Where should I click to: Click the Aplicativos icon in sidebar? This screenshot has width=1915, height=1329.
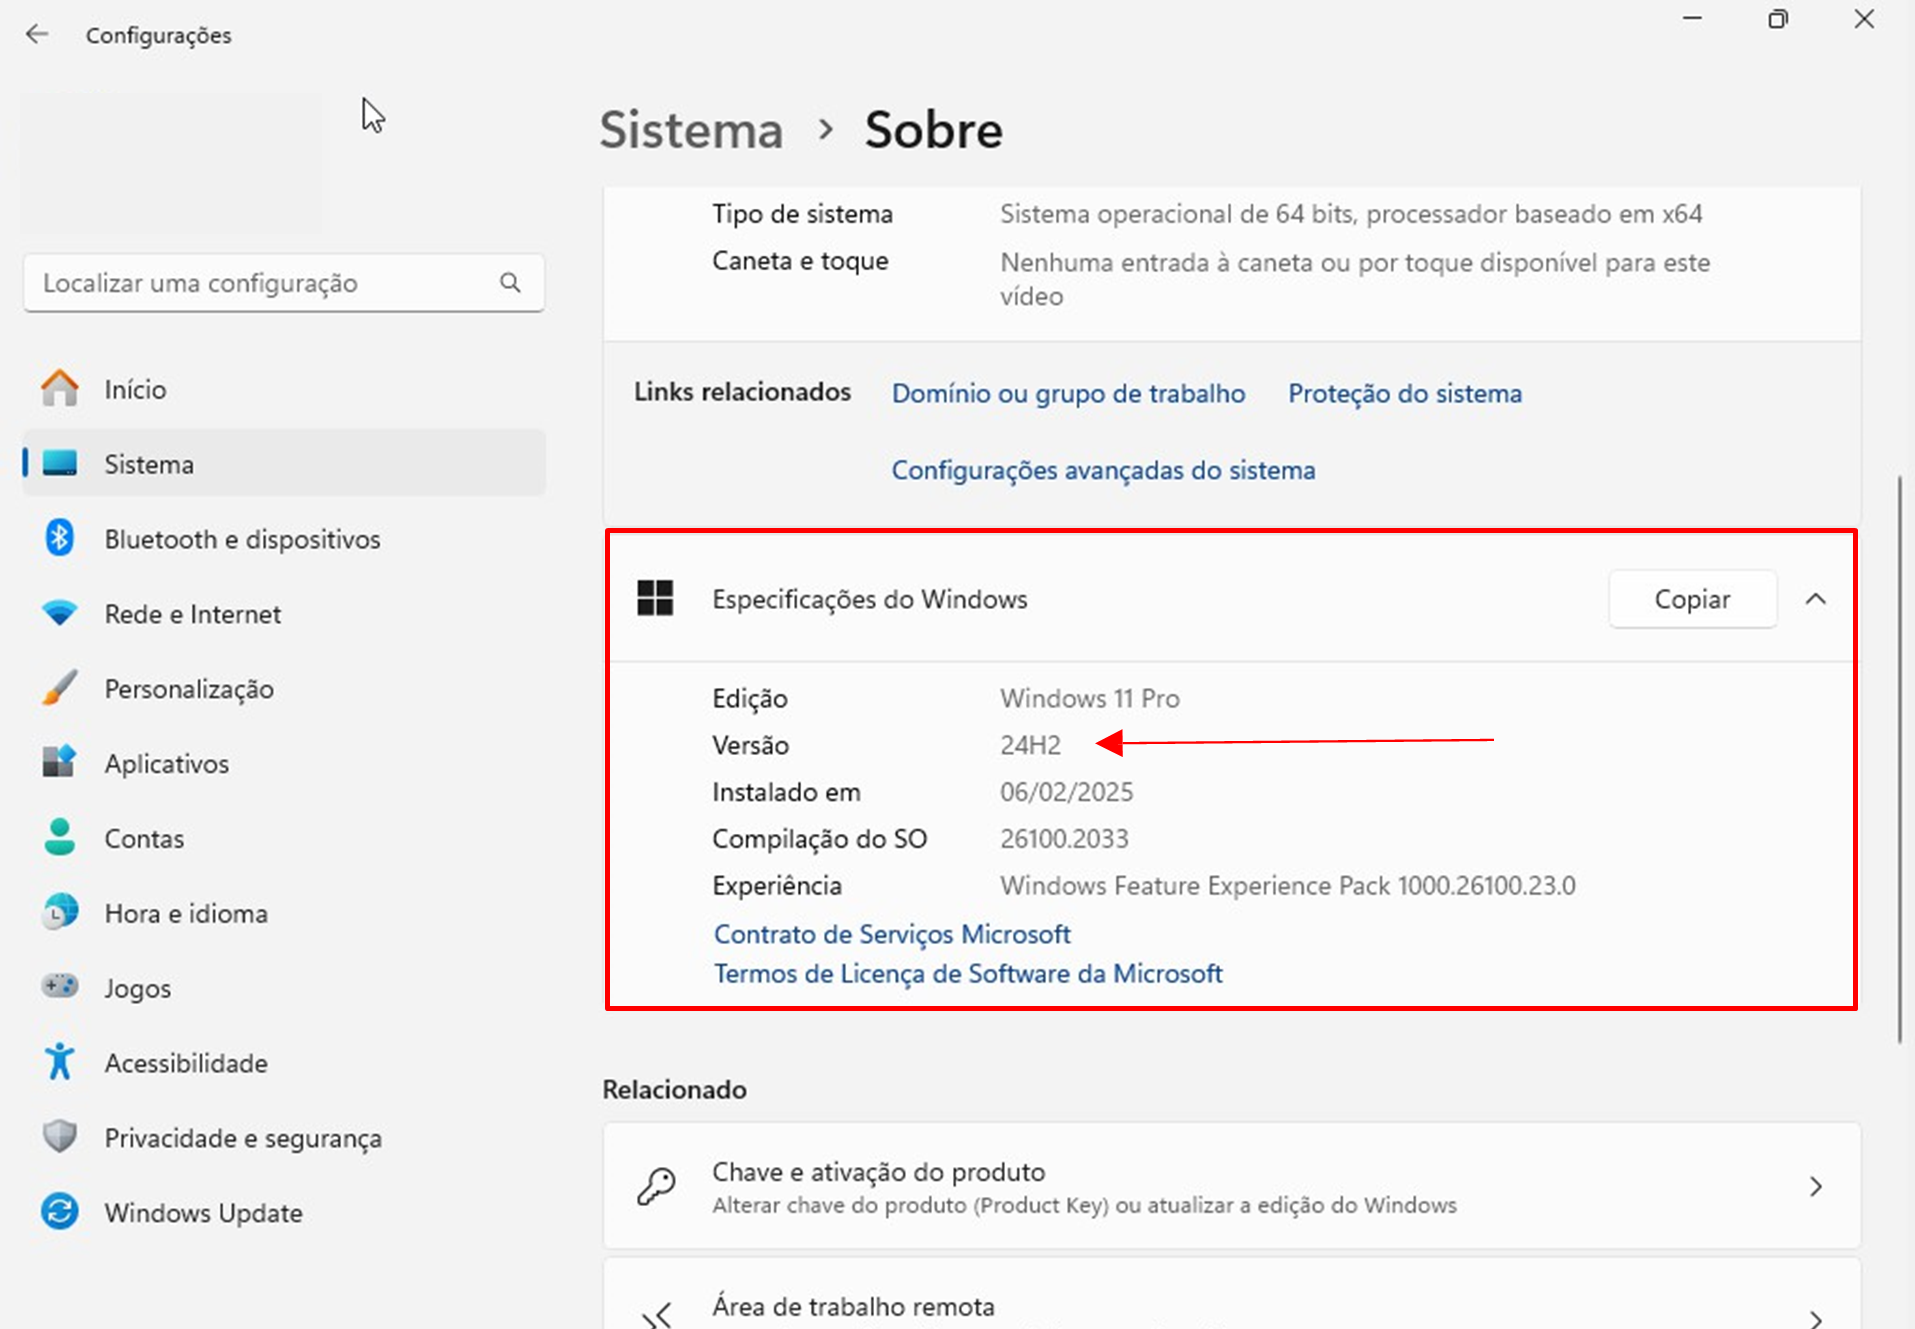tap(60, 763)
